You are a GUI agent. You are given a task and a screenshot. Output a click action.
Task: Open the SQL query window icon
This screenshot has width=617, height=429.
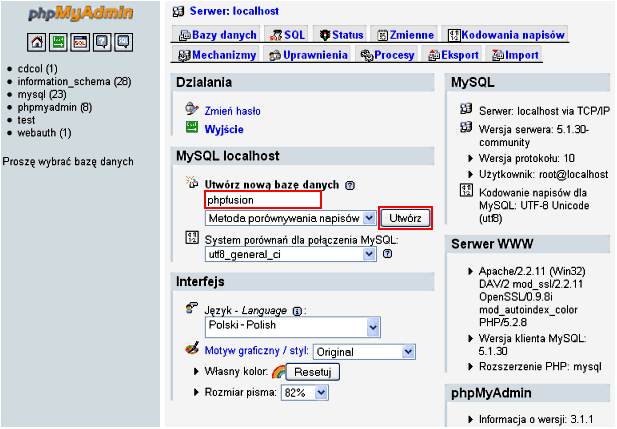(80, 42)
